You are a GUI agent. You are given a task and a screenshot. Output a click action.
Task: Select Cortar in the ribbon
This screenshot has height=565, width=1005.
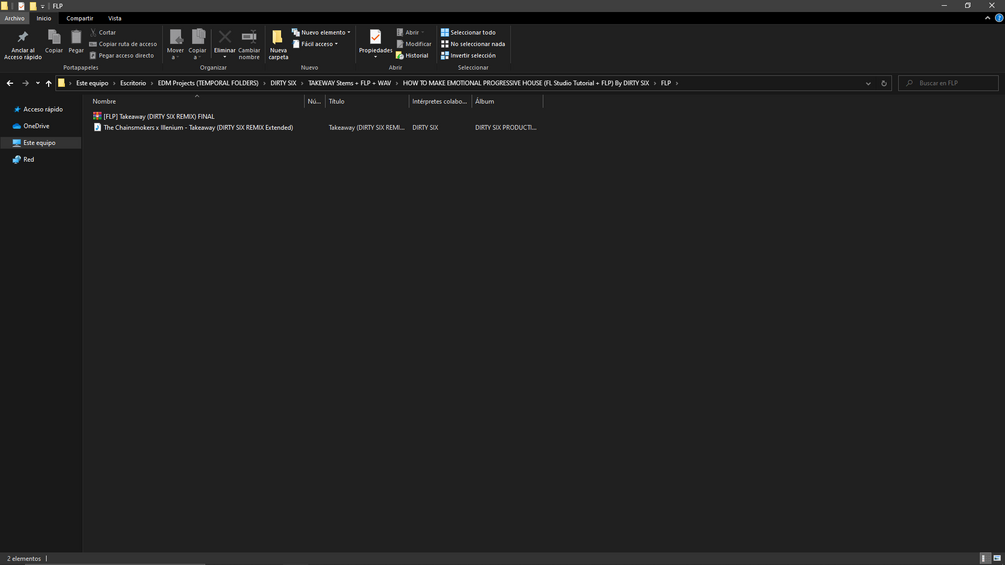tap(103, 32)
